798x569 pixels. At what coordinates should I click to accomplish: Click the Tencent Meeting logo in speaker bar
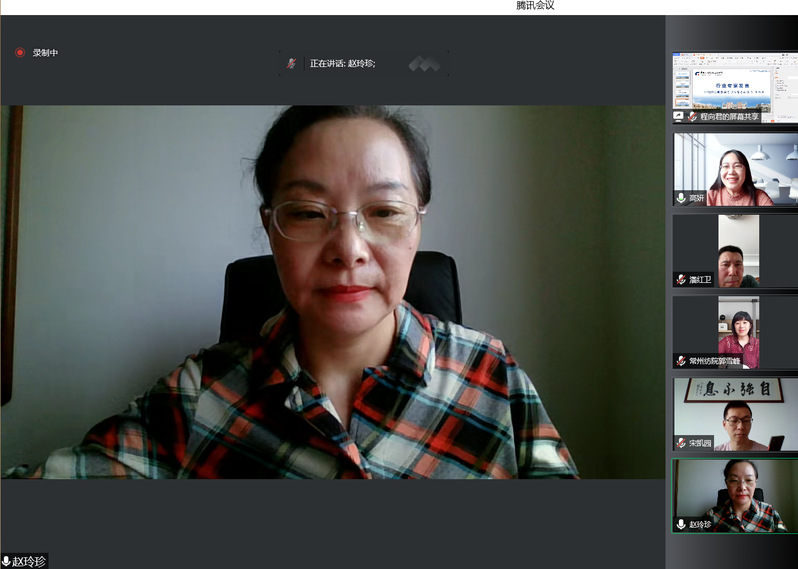[424, 64]
